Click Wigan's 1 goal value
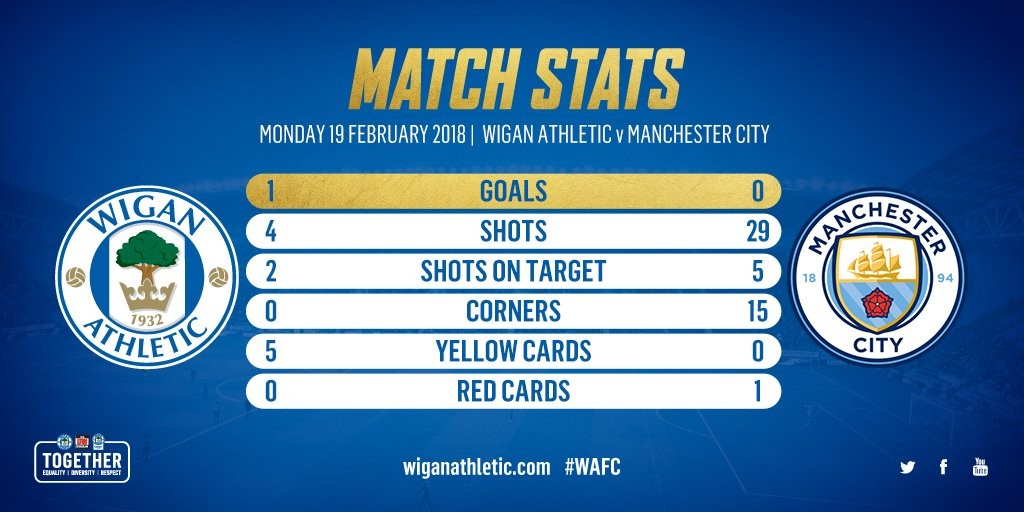The height and width of the screenshot is (512, 1024). click(270, 192)
